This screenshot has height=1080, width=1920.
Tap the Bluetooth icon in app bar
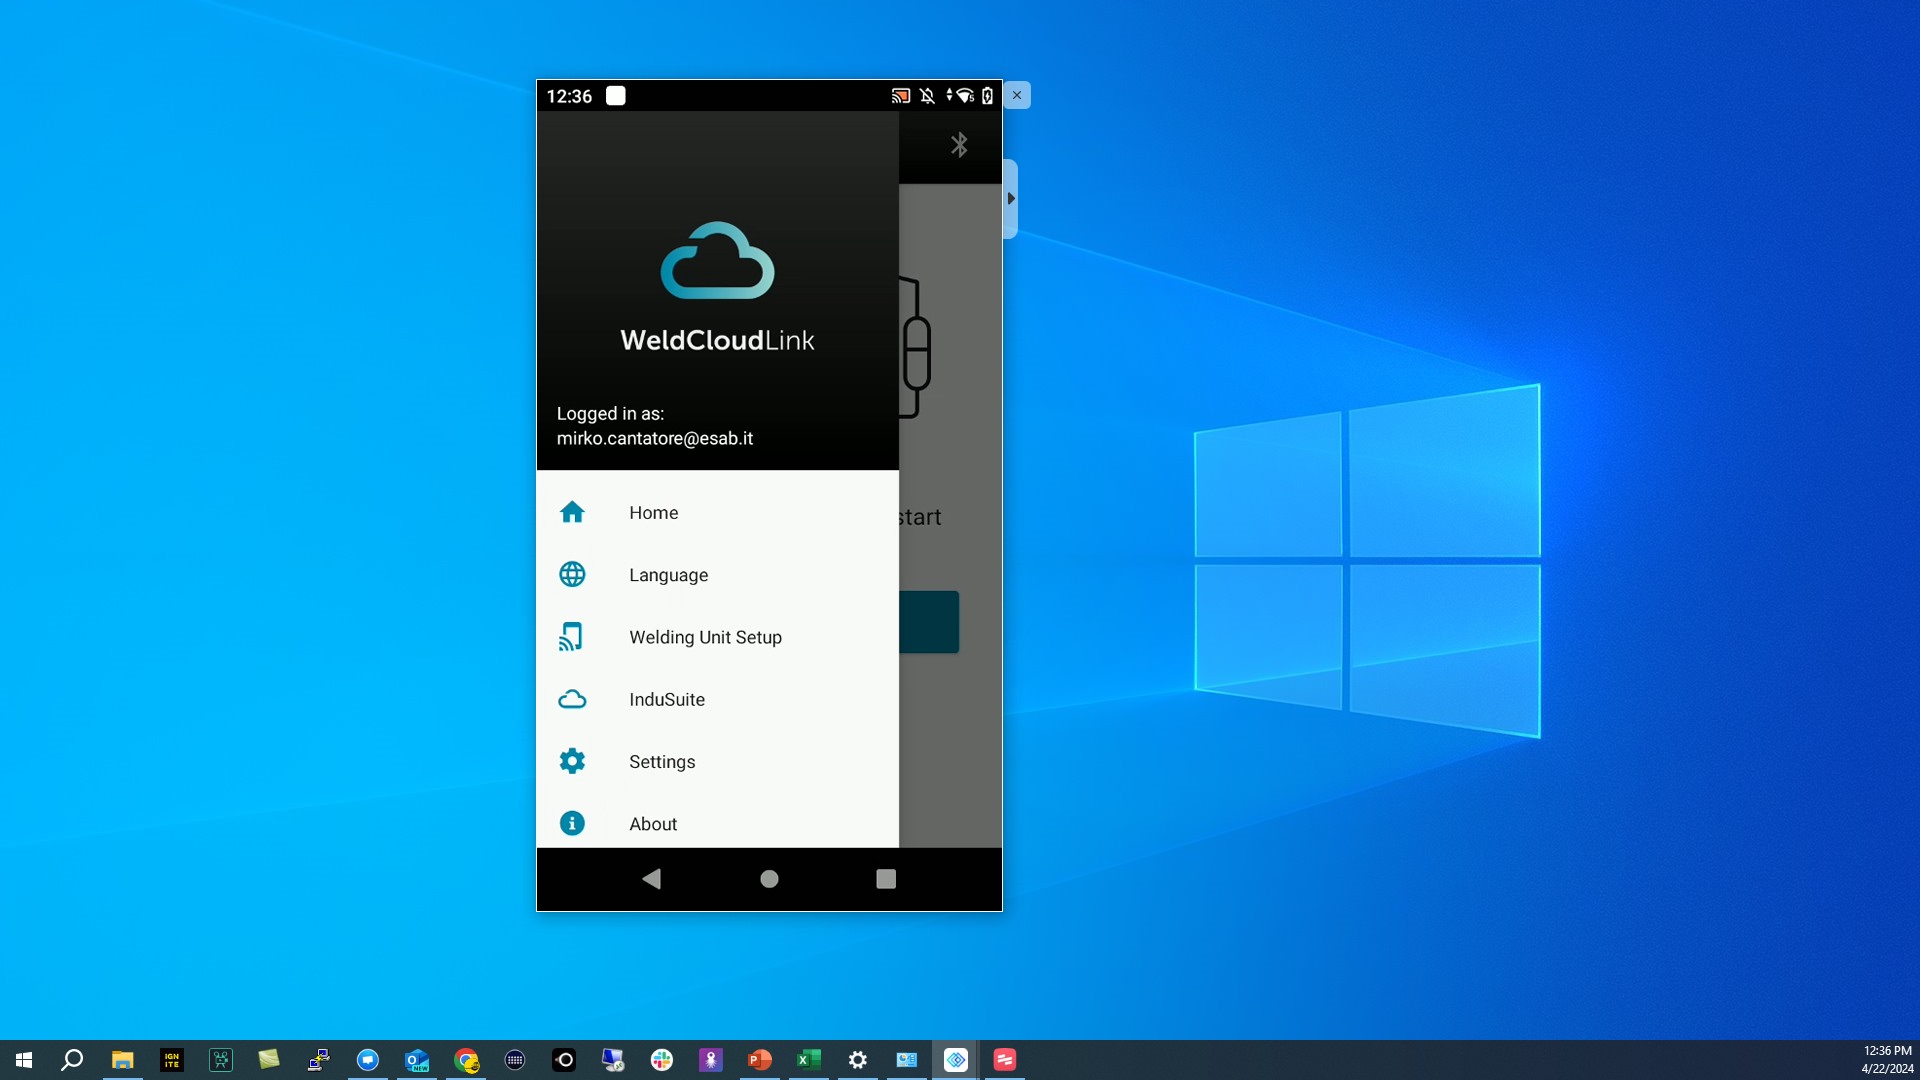pos(959,145)
